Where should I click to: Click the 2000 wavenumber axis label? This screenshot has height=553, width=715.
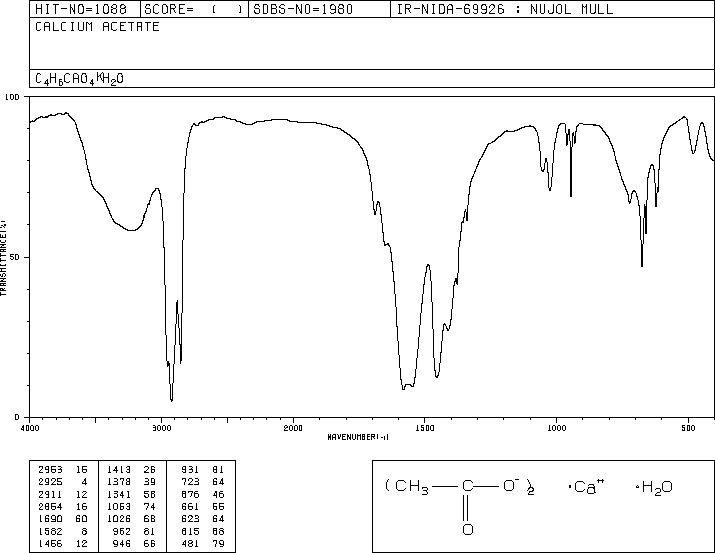tap(293, 428)
